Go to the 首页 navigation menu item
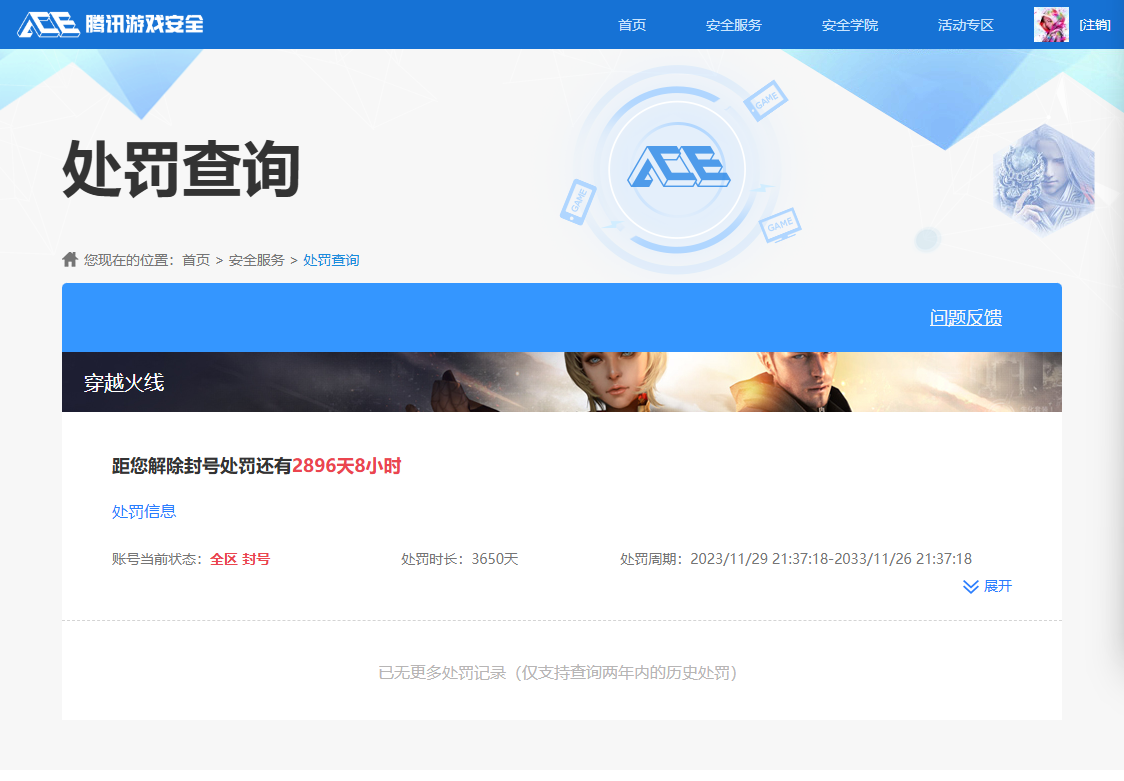This screenshot has height=781, width=1124. [x=632, y=25]
